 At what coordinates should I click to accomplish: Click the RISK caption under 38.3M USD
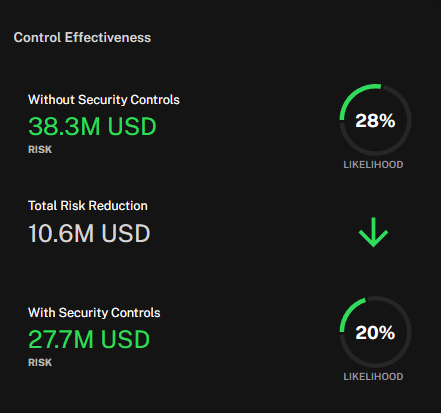pyautogui.click(x=40, y=149)
